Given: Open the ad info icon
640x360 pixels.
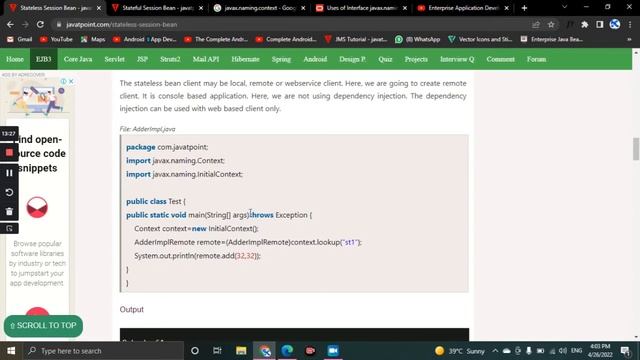Looking at the screenshot, I should coord(64,81).
